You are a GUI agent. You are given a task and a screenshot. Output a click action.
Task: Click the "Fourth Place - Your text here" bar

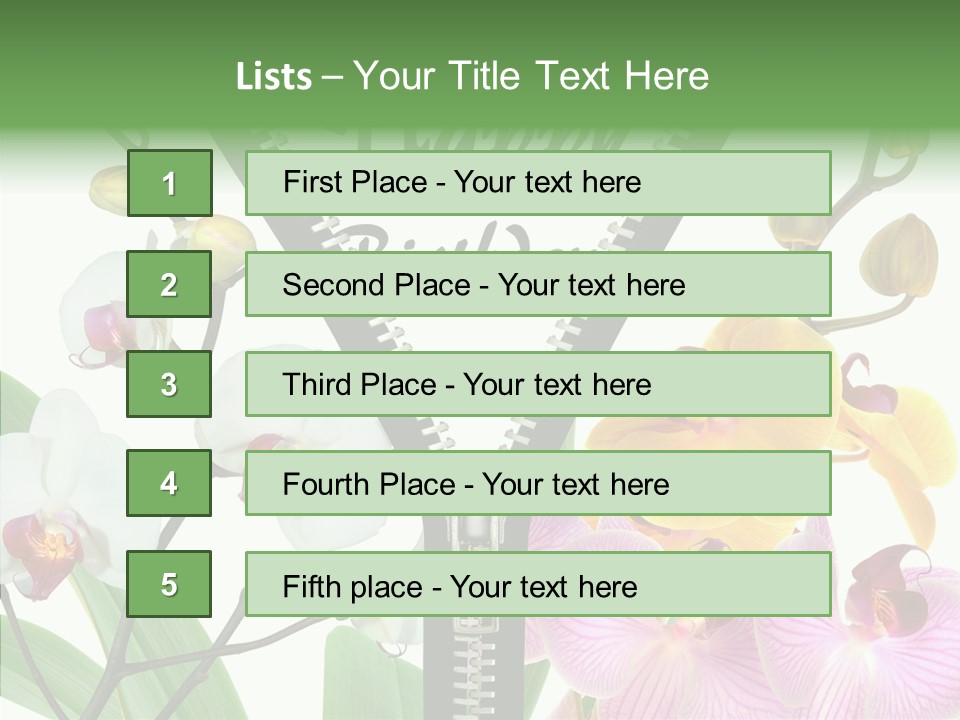point(538,484)
